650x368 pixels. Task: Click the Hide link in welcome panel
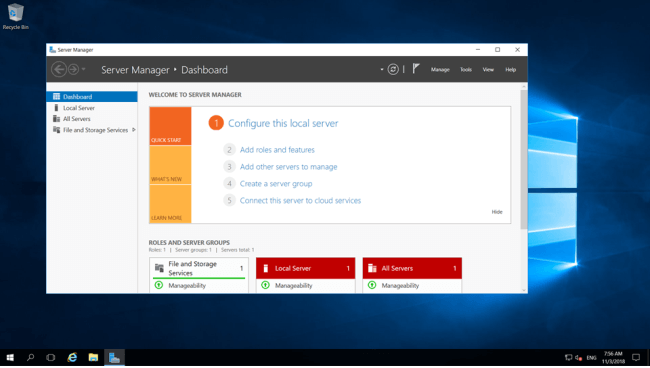(x=497, y=212)
